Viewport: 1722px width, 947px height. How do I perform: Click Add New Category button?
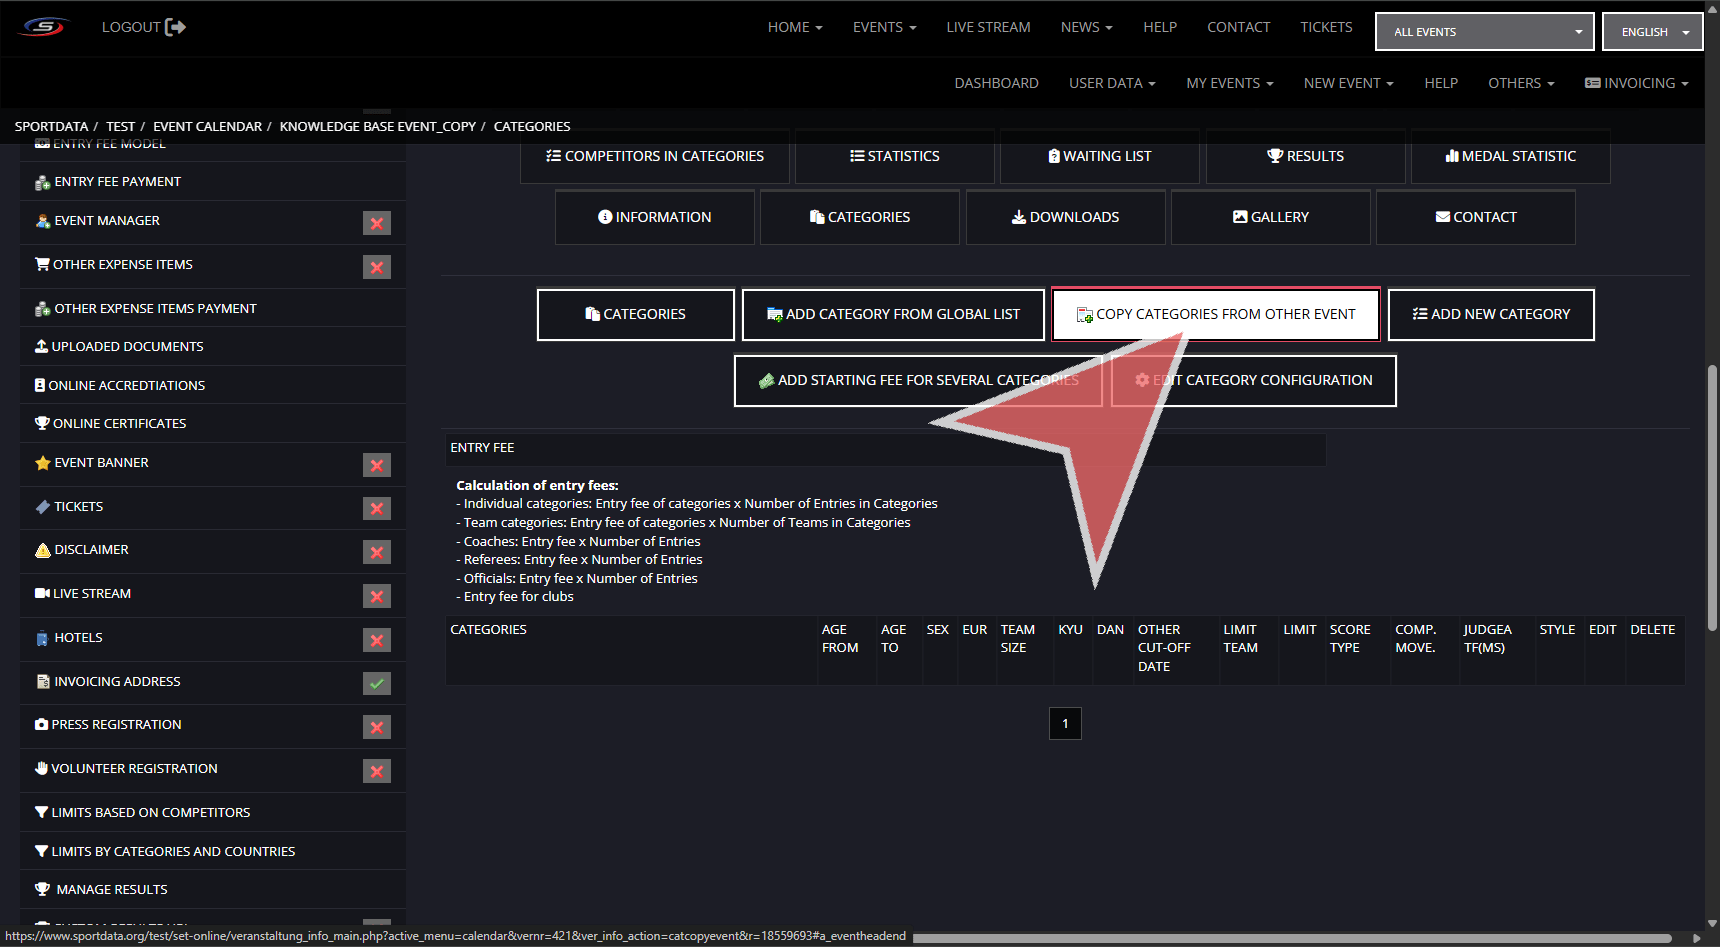click(x=1490, y=314)
